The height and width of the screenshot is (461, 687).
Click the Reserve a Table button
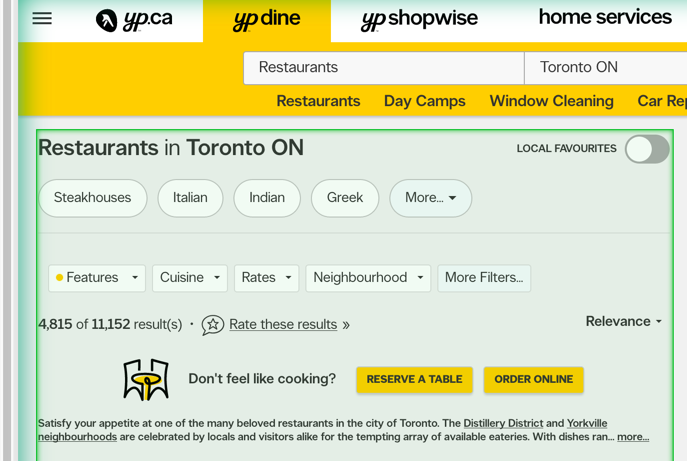(x=414, y=379)
